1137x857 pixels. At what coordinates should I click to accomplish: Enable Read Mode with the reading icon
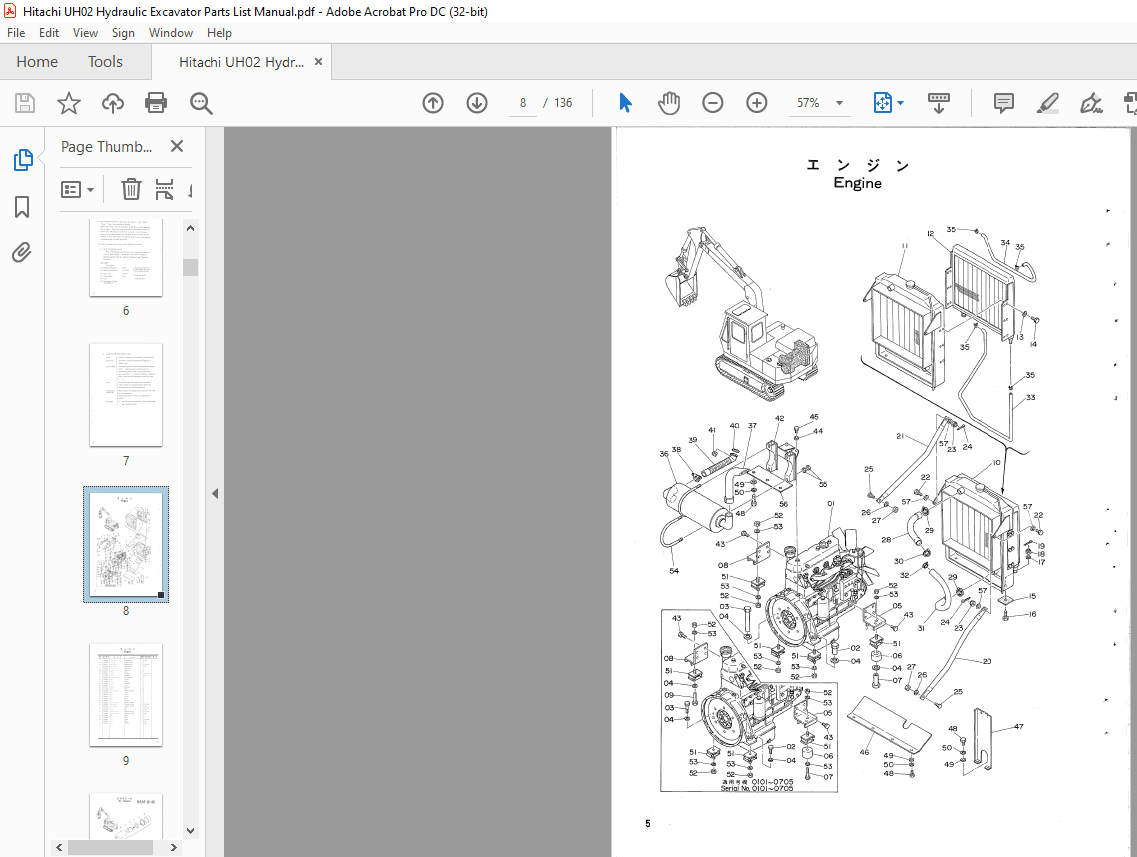click(938, 103)
